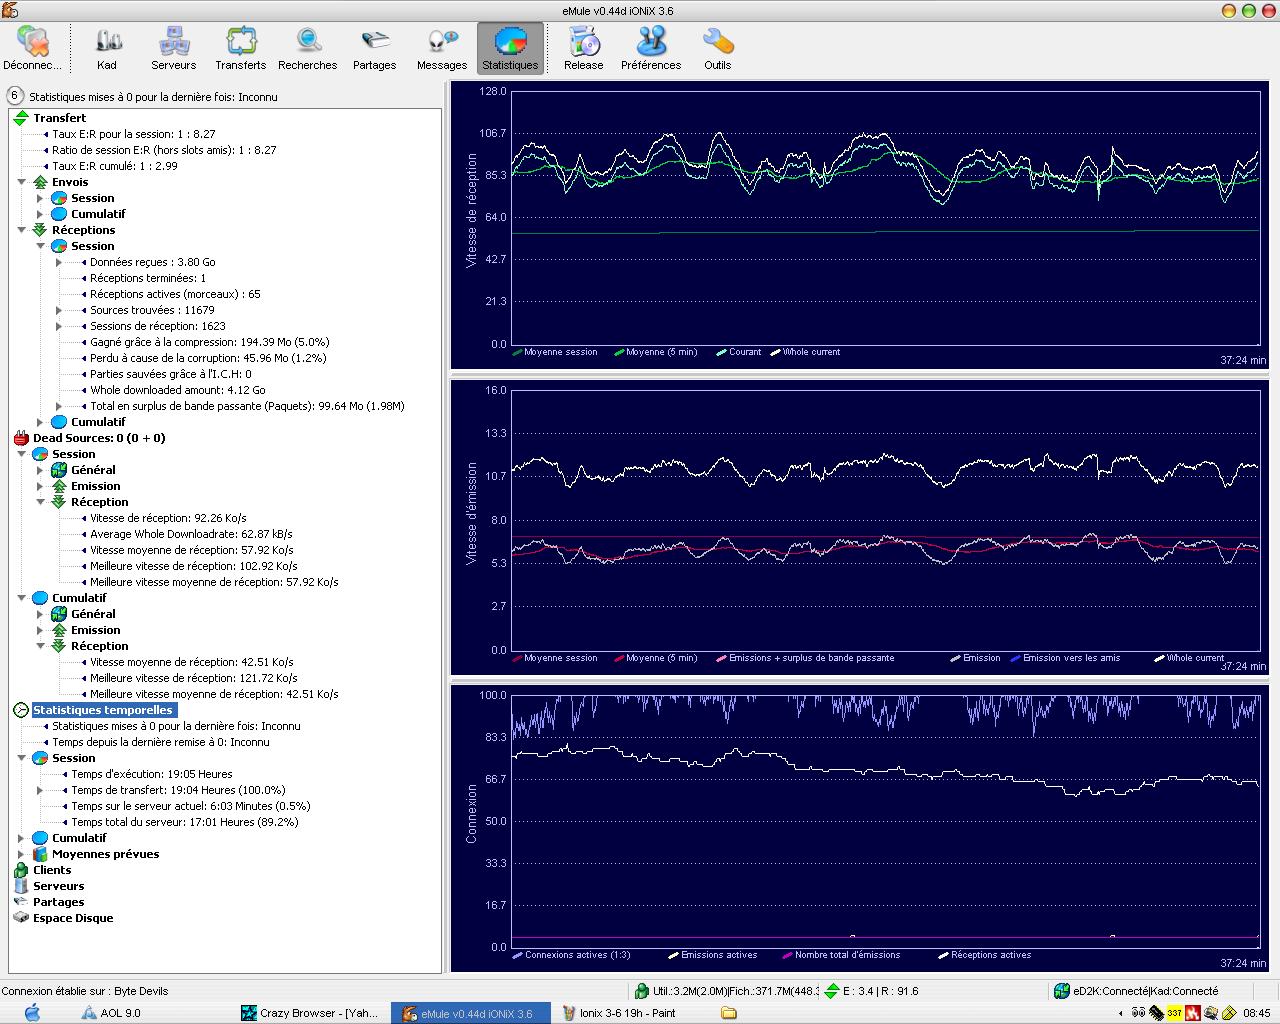The image size is (1280, 1024).
Task: Click the Statistiques temporelles clock icon
Action: pyautogui.click(x=21, y=710)
